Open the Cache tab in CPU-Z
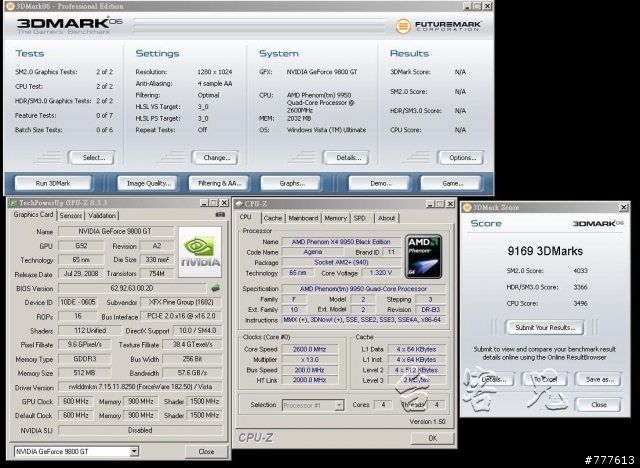Screen dimensions: 640x468 pos(273,218)
